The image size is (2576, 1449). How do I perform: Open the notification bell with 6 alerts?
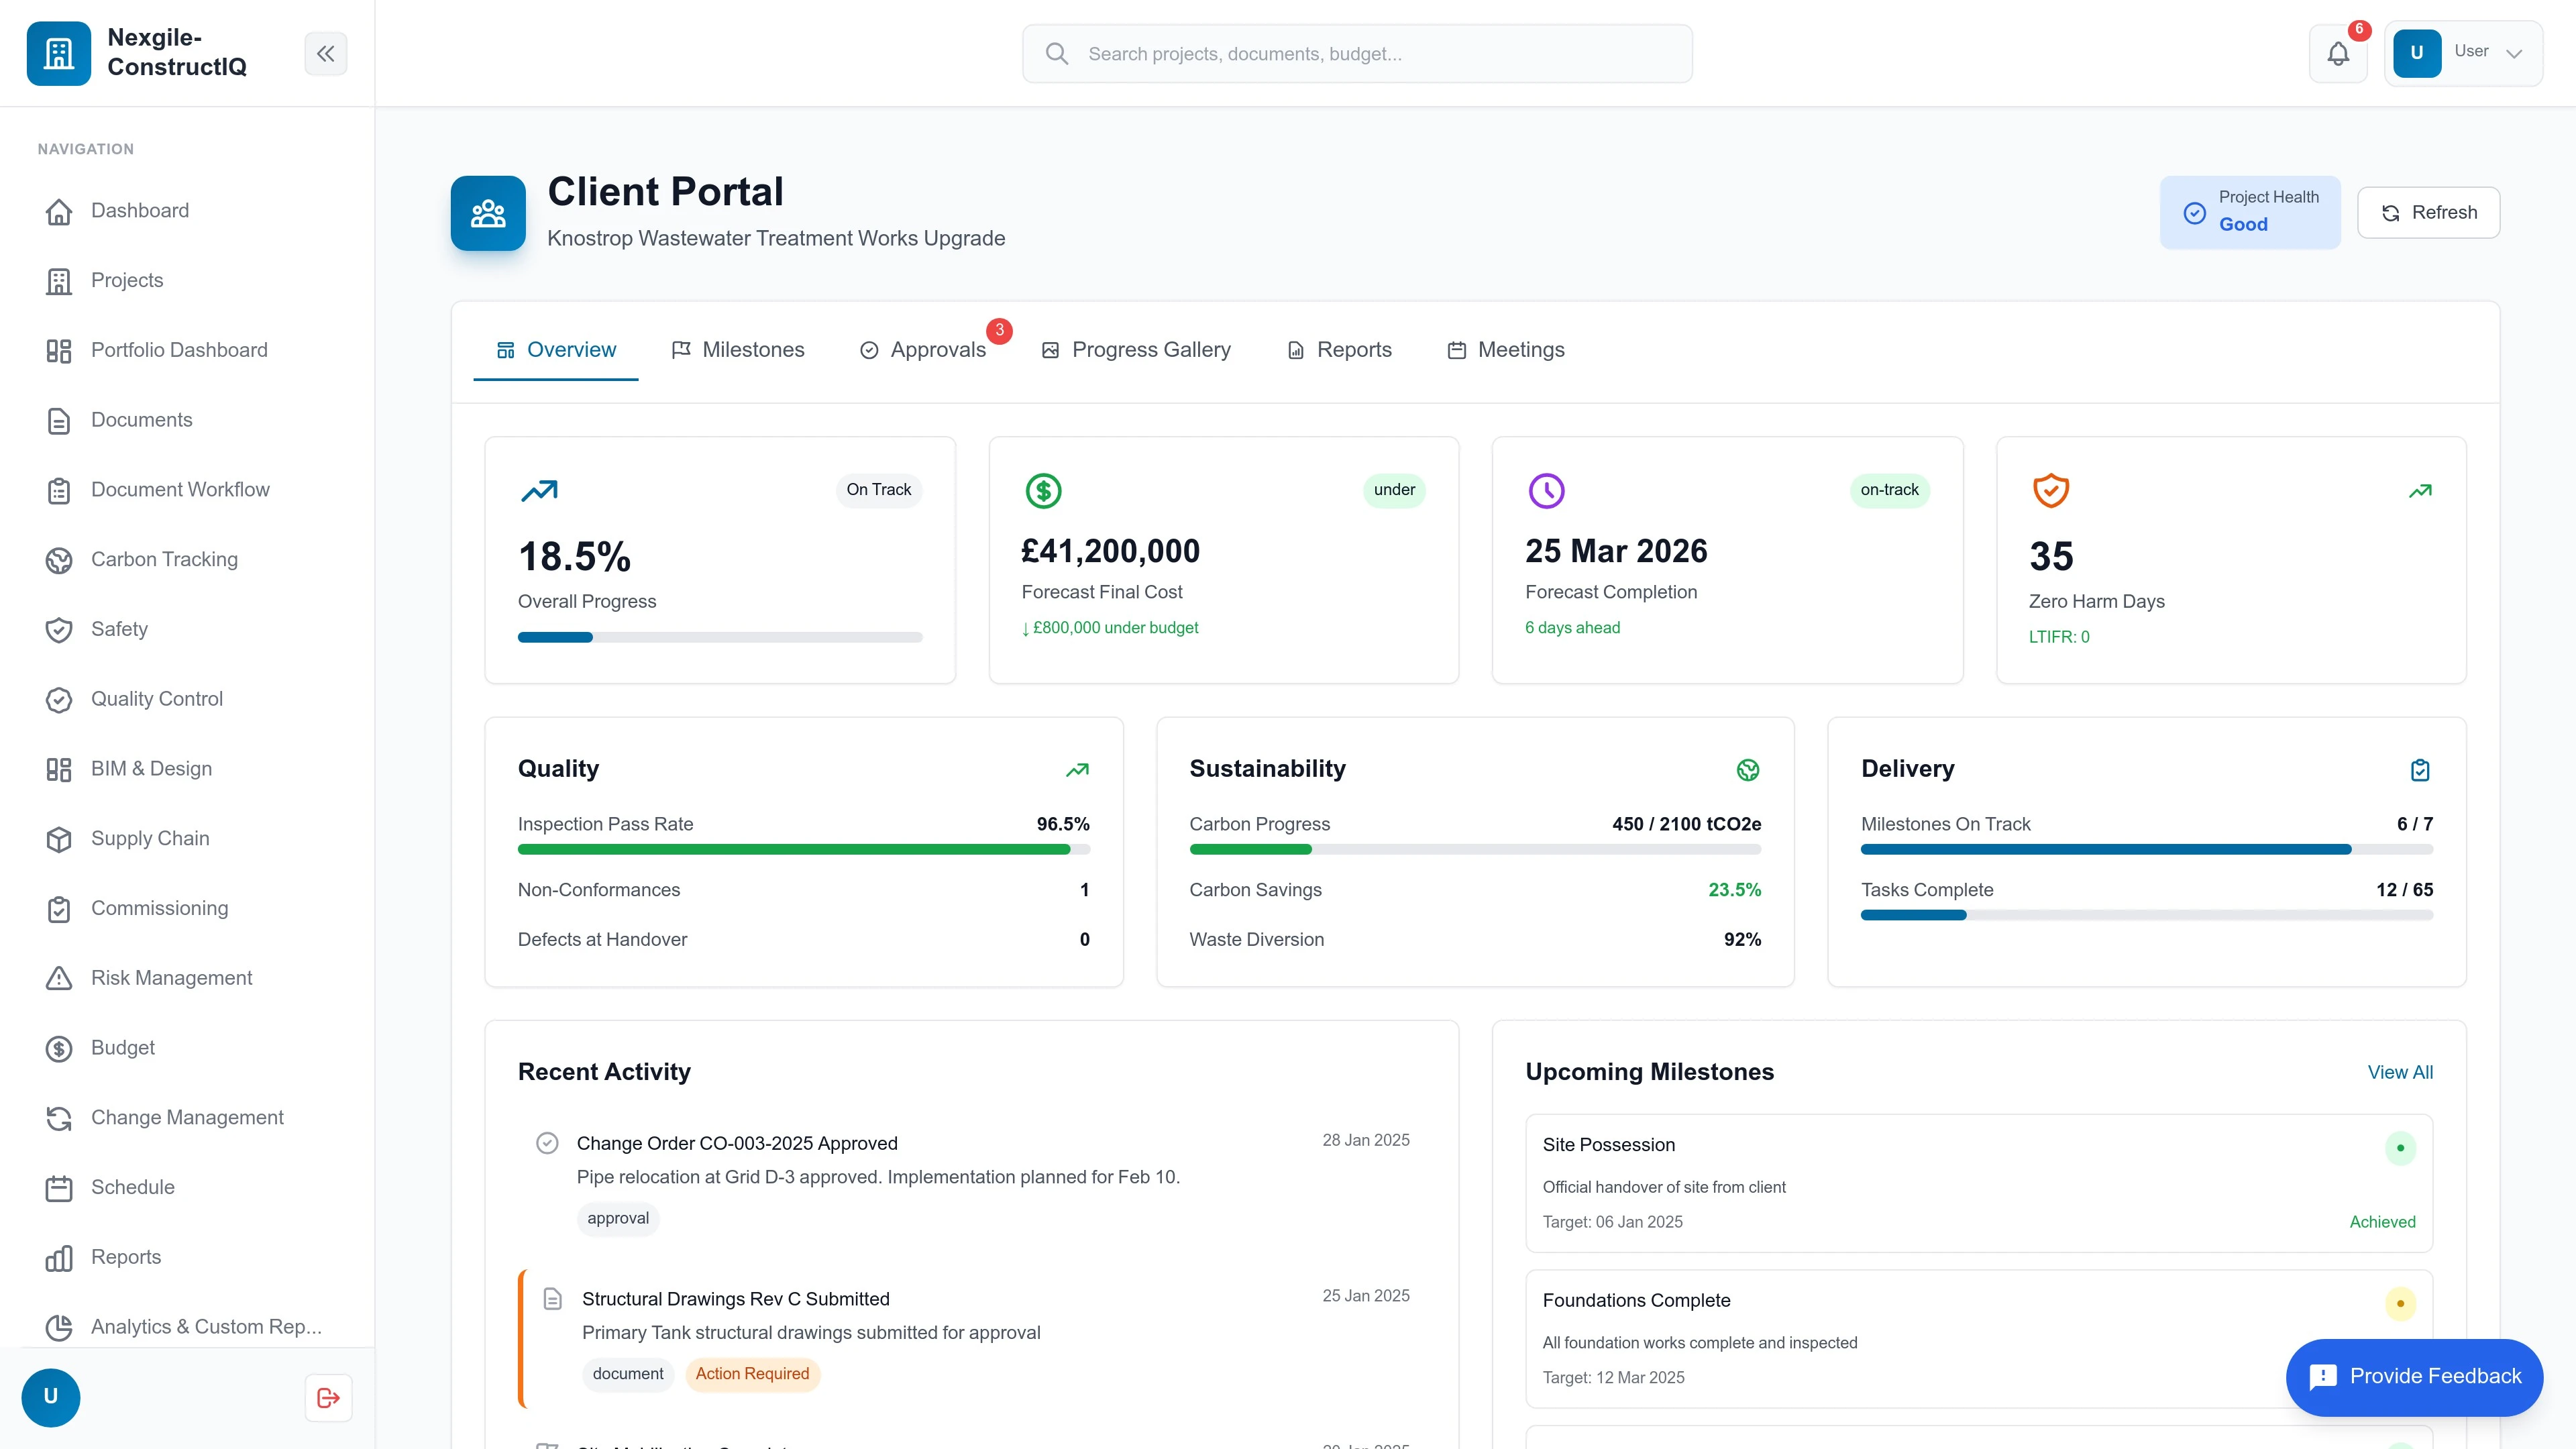pyautogui.click(x=2338, y=53)
